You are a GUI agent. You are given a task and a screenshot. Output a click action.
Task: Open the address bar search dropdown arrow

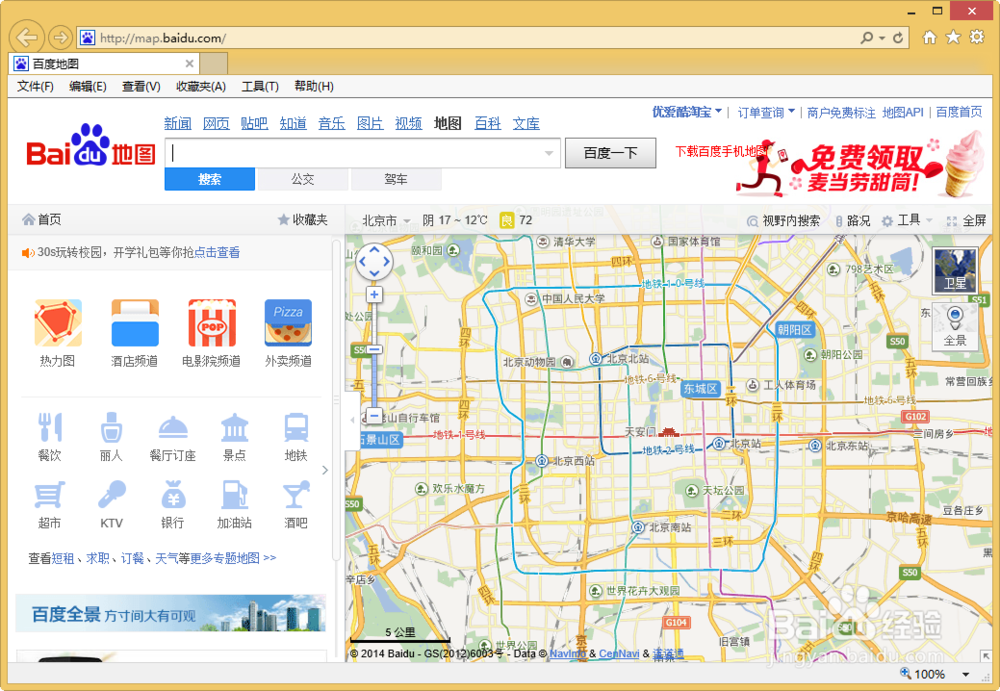882,38
